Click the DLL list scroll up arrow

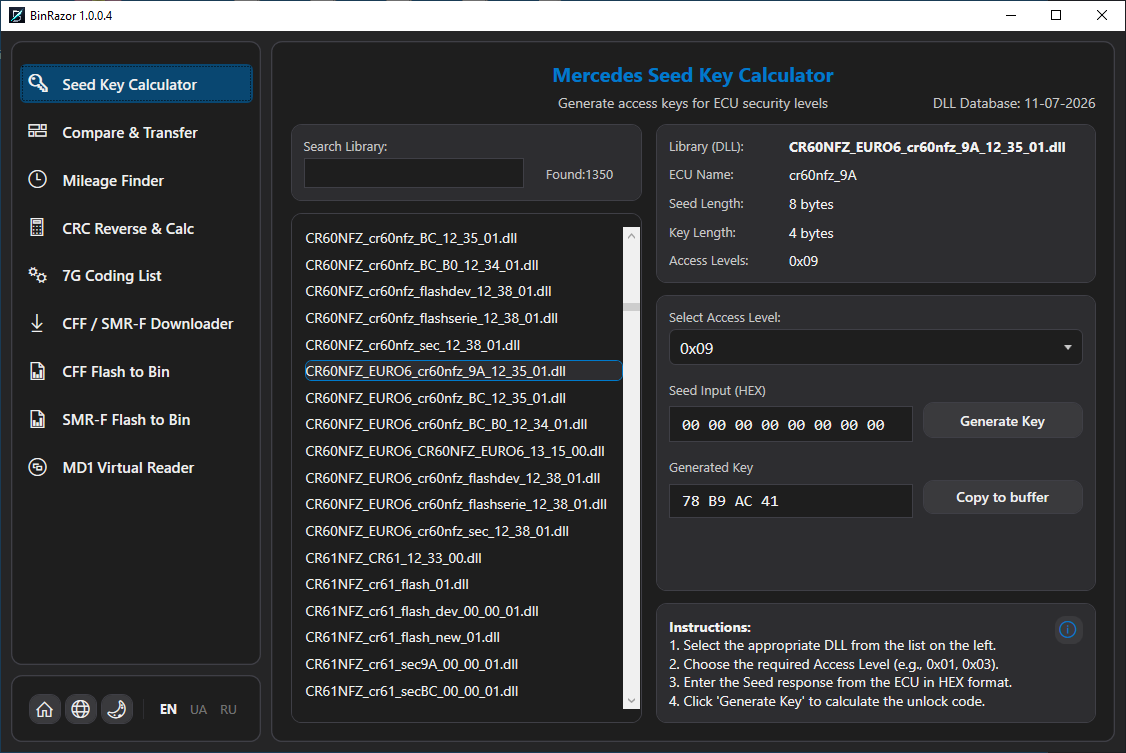(x=632, y=235)
